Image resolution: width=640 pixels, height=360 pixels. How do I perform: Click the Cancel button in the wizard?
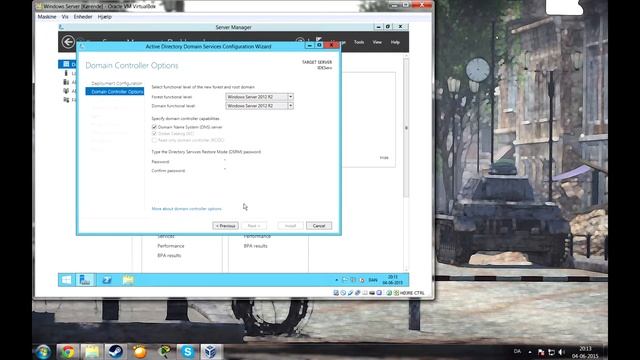[x=319, y=226]
